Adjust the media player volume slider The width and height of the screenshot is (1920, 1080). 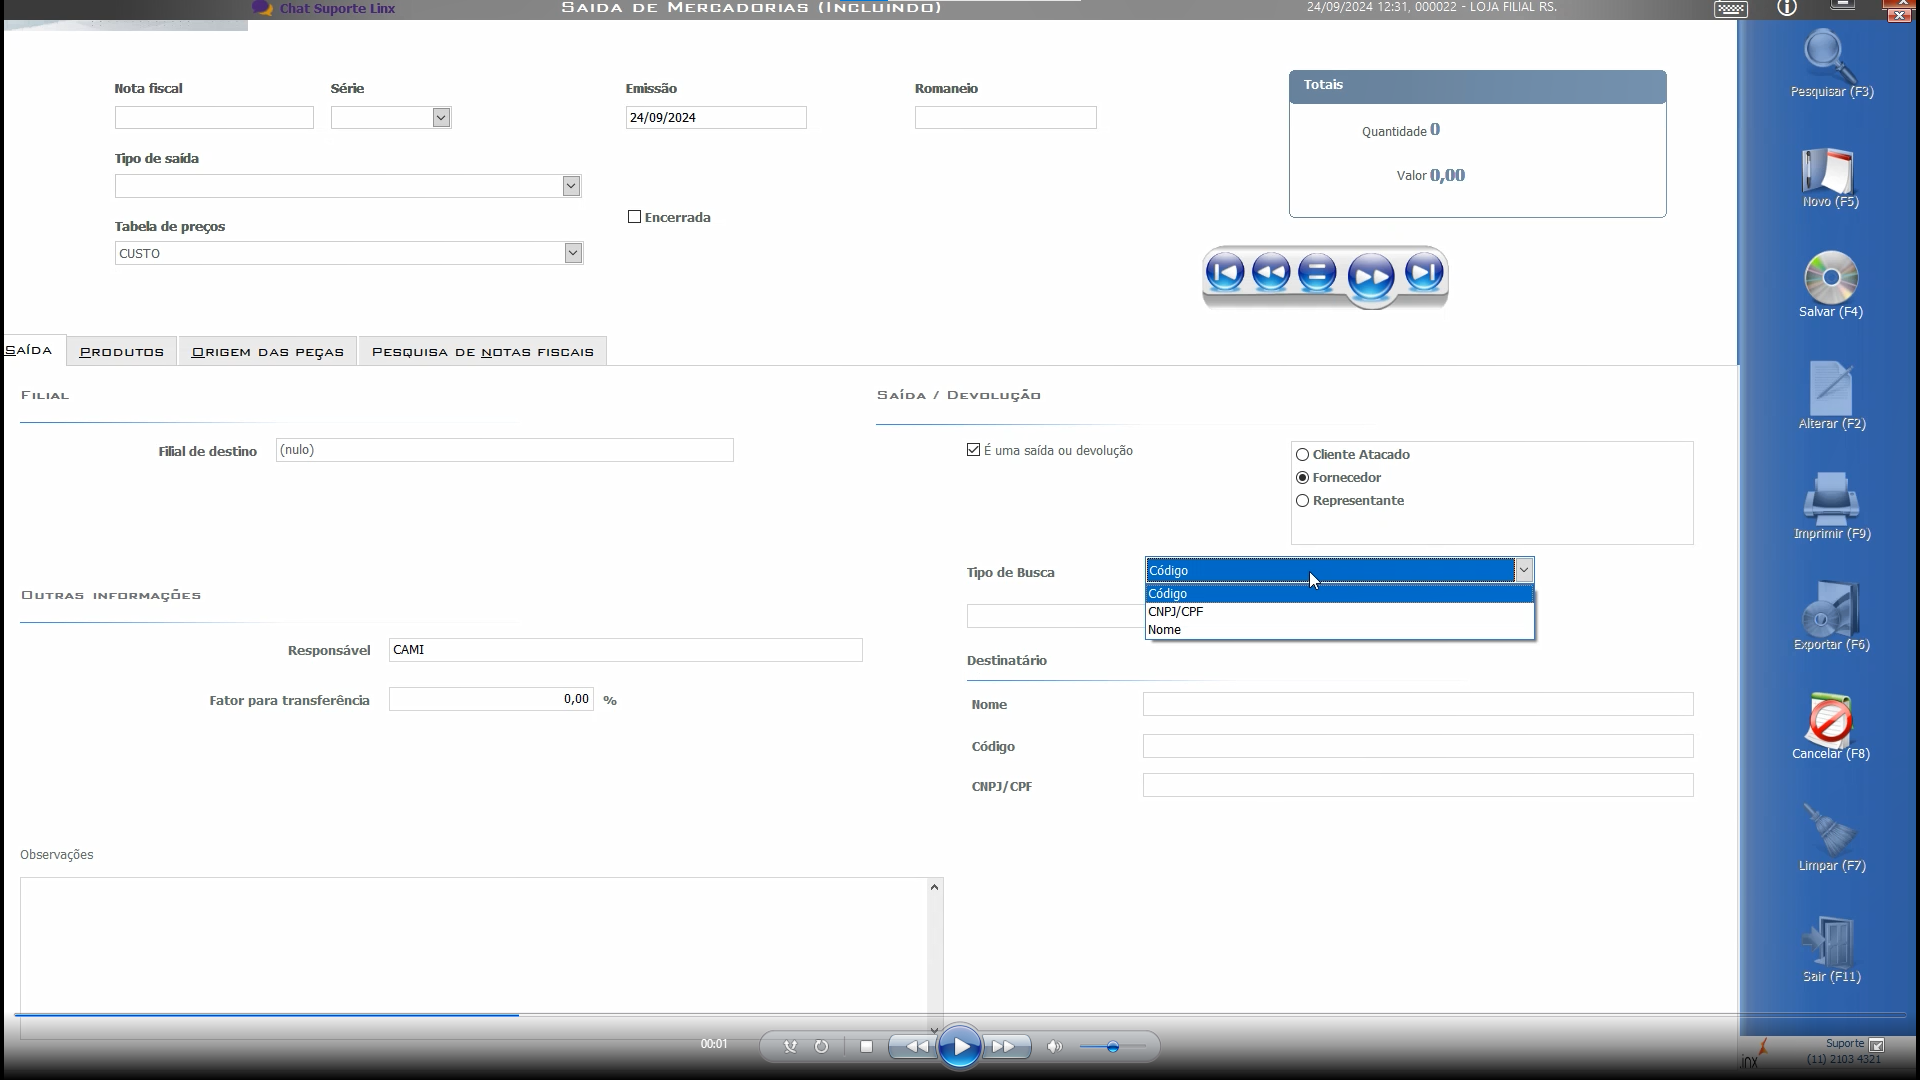(1112, 1047)
